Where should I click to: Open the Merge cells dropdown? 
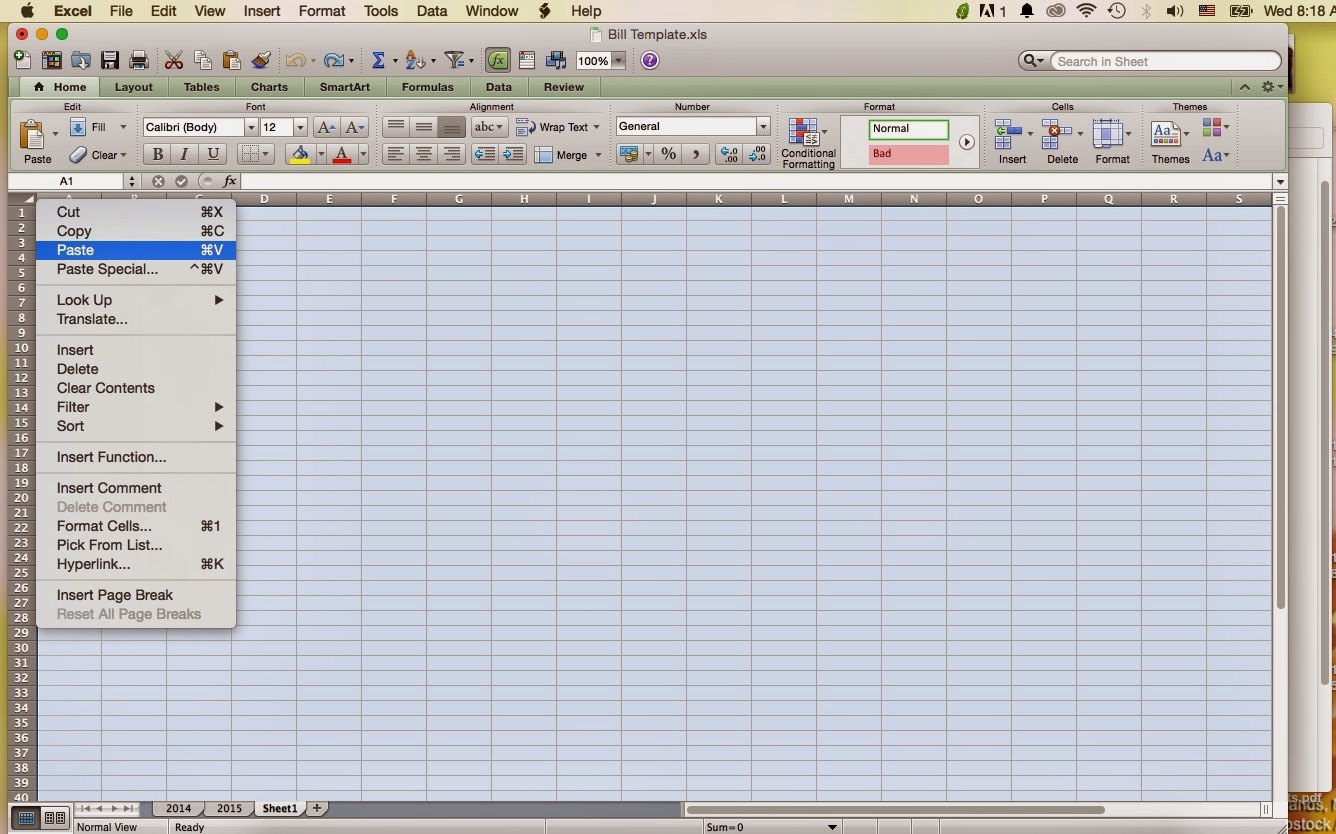[x=598, y=155]
